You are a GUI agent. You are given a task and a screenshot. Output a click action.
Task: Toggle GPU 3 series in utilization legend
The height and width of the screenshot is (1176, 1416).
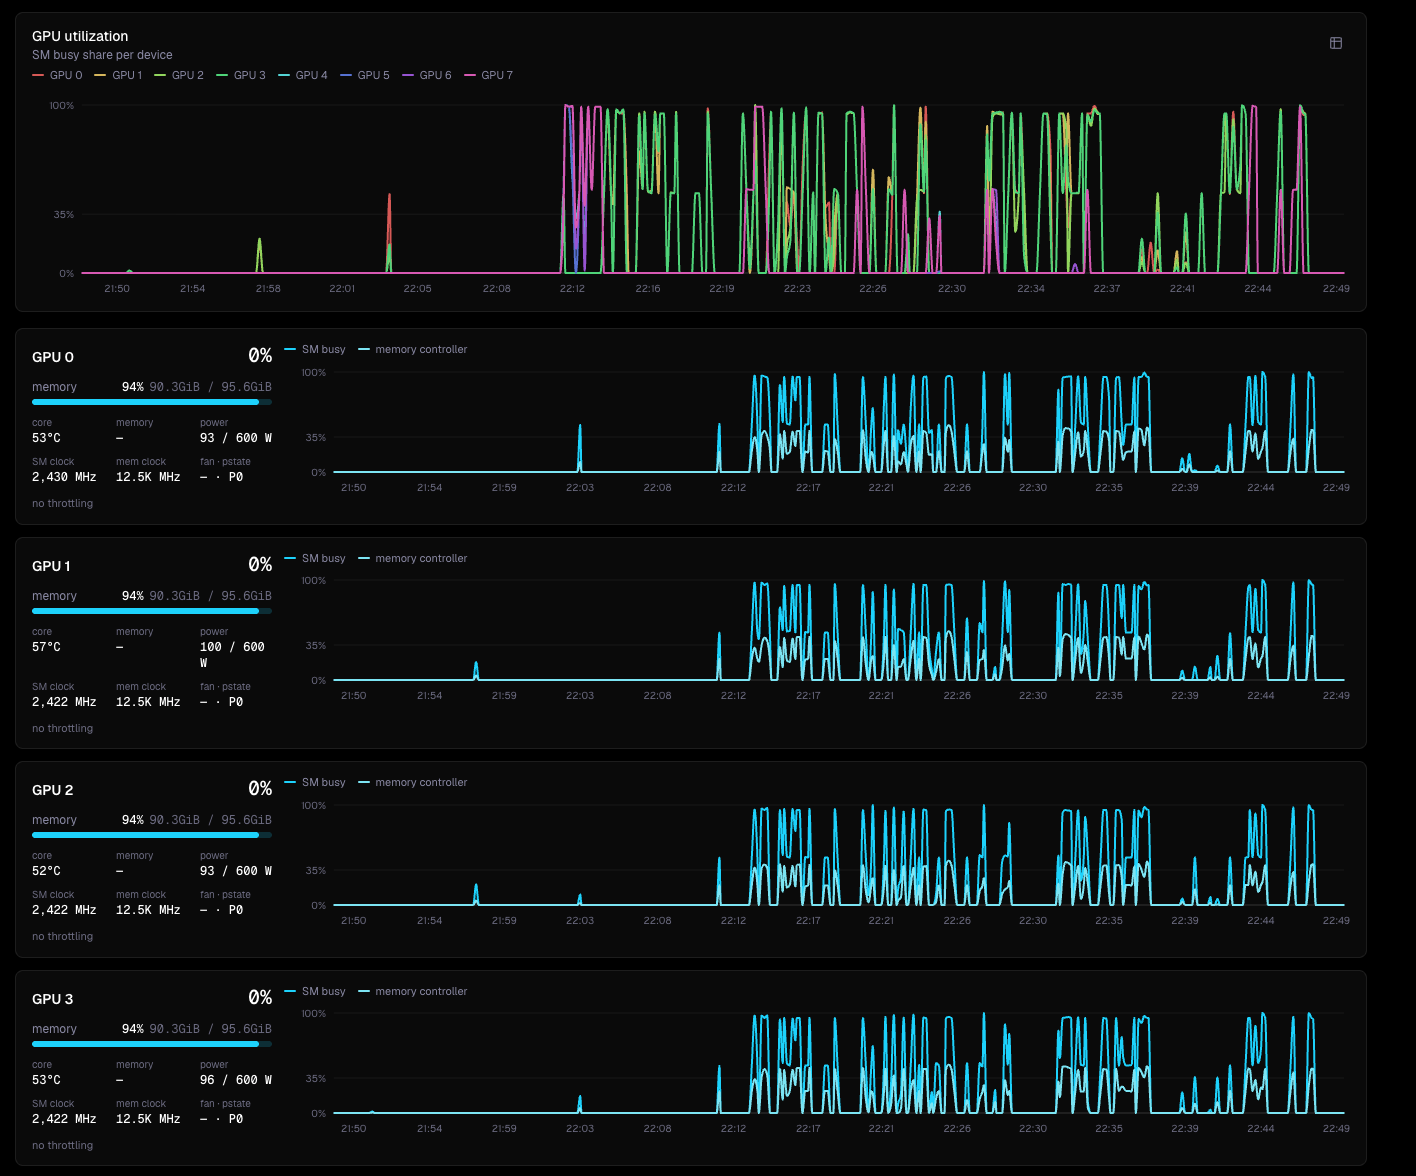241,75
